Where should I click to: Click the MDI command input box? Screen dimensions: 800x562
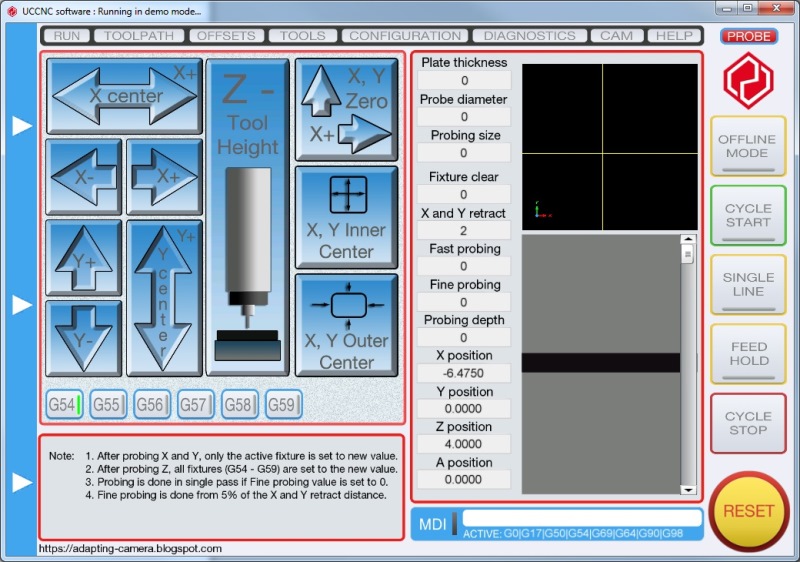click(x=582, y=518)
